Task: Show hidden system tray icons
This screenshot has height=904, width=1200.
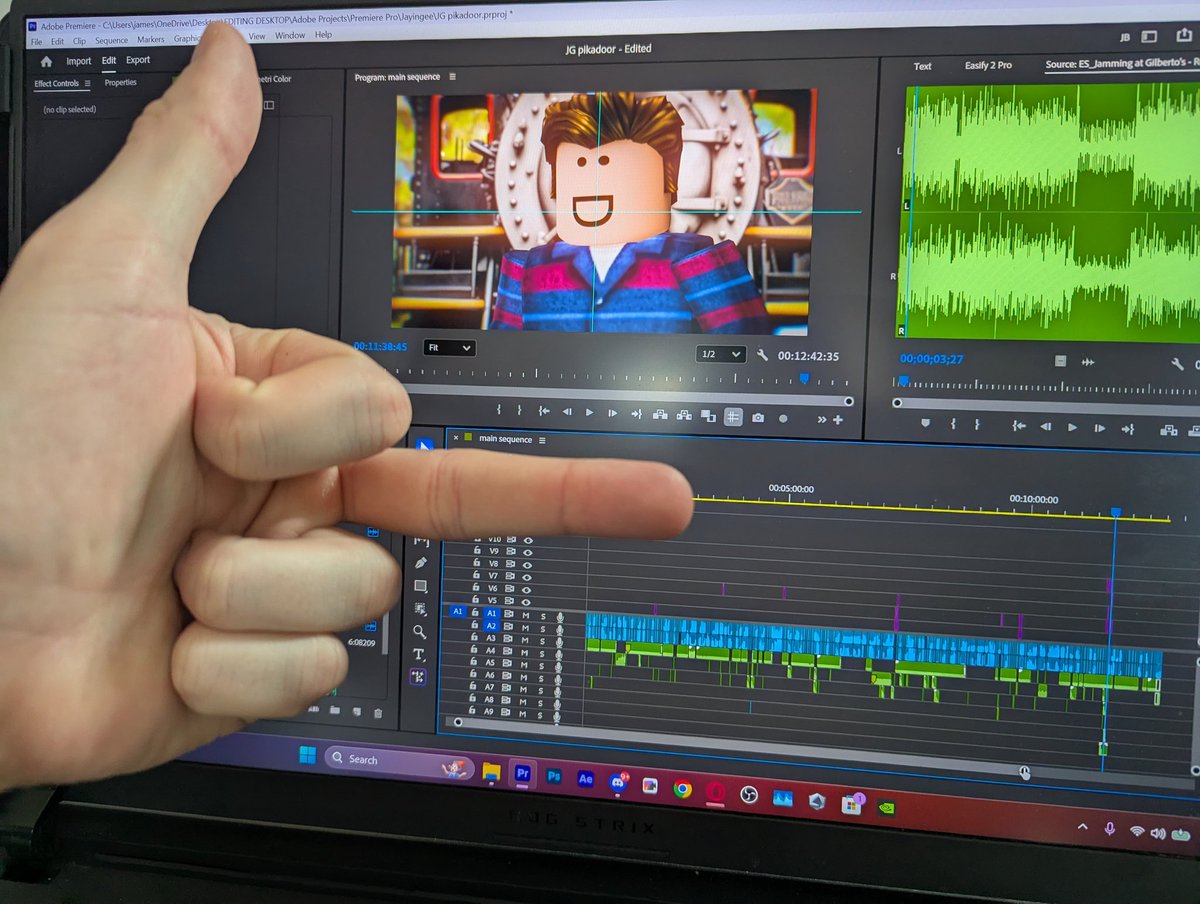Action: pos(1082,827)
